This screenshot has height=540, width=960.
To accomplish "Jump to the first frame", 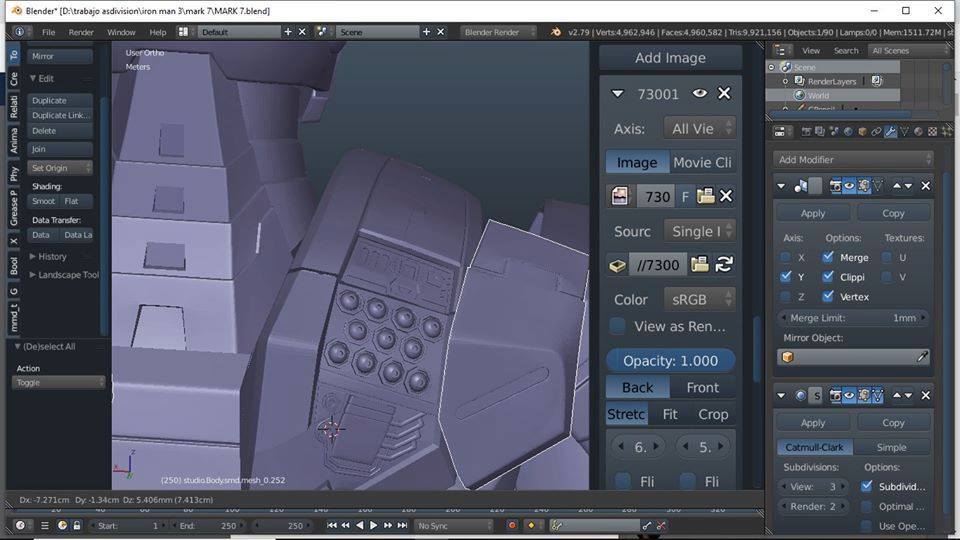I will click(331, 525).
